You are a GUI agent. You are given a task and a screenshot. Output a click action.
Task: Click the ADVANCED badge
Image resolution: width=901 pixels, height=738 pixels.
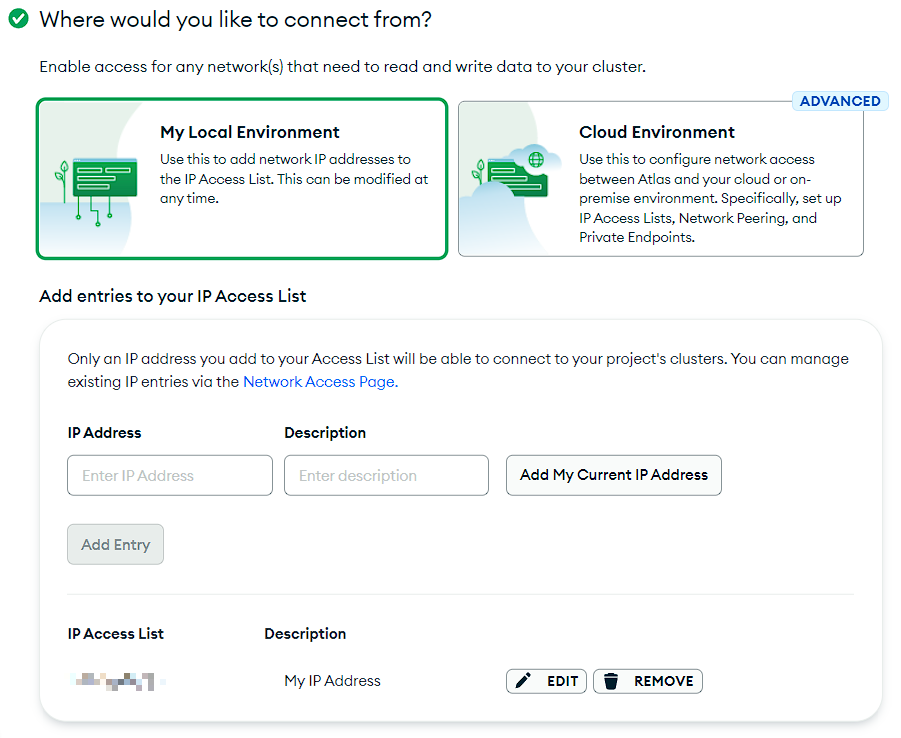(840, 100)
